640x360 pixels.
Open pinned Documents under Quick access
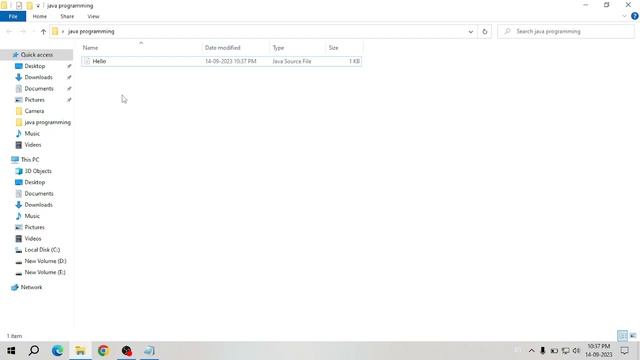(39, 89)
